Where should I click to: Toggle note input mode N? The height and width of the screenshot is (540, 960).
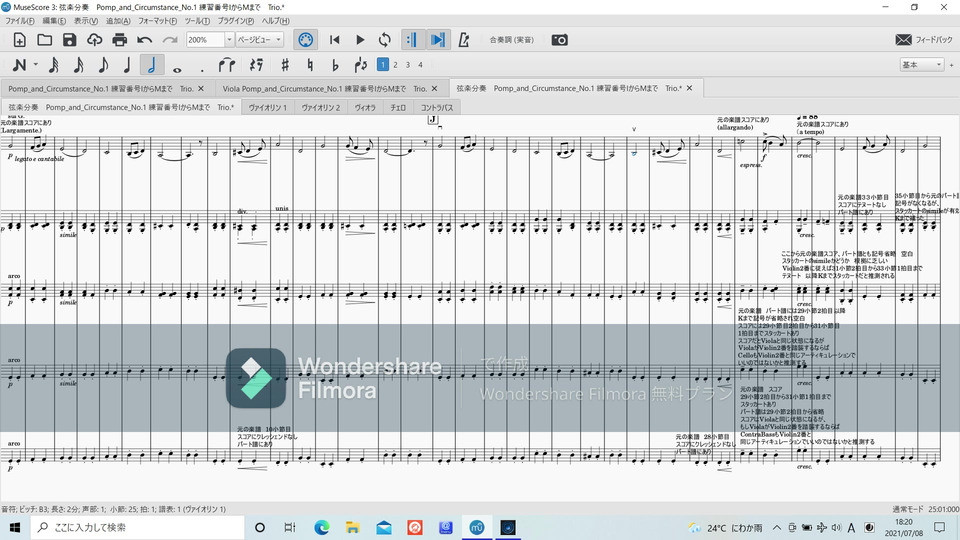coord(19,64)
